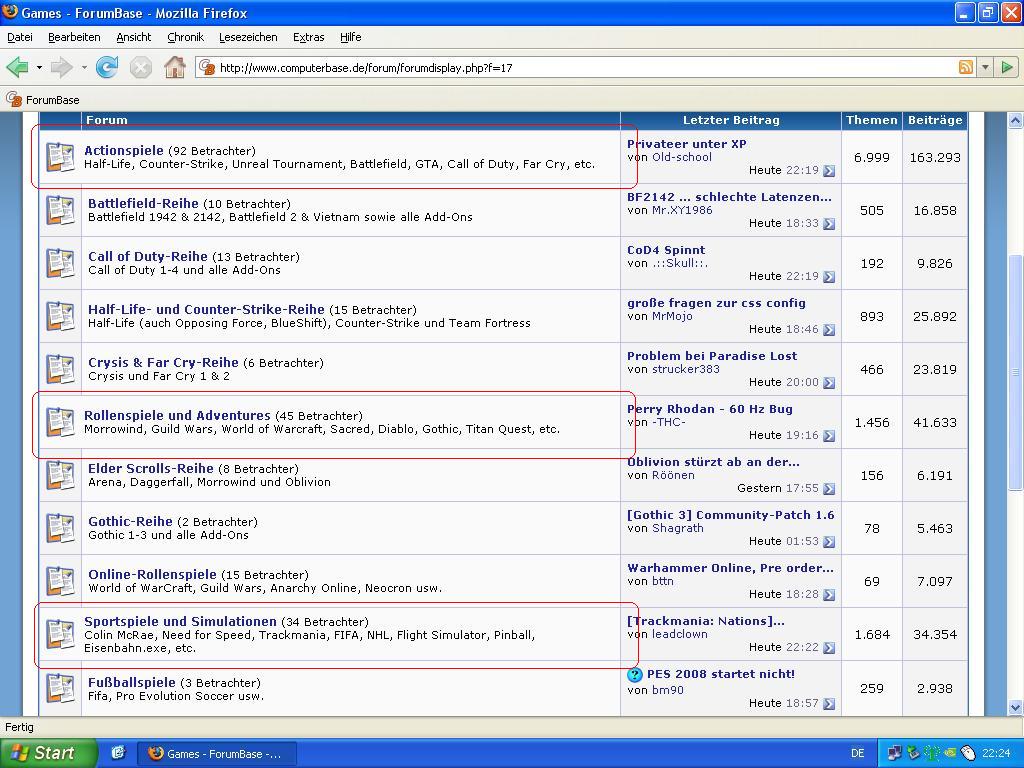Viewport: 1024px width, 768px height.
Task: Go to last post arrow for Privateer unter XP
Action: [x=829, y=170]
